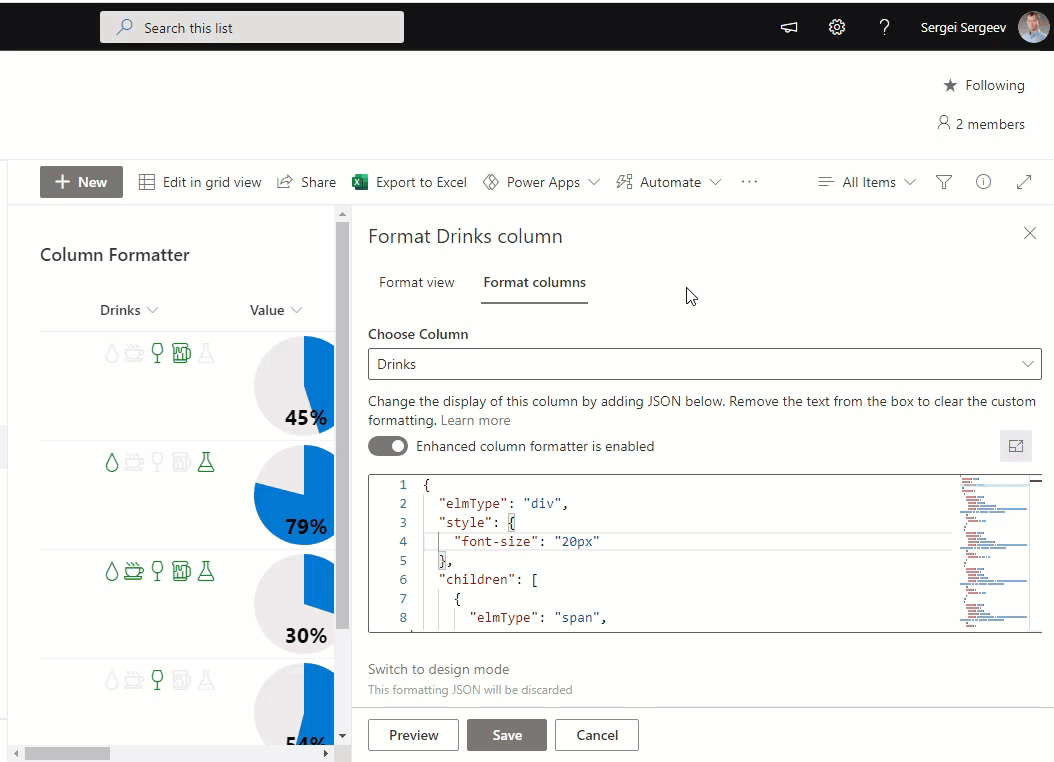This screenshot has height=762, width=1054.
Task: Switch to the Format view tab
Action: (416, 283)
